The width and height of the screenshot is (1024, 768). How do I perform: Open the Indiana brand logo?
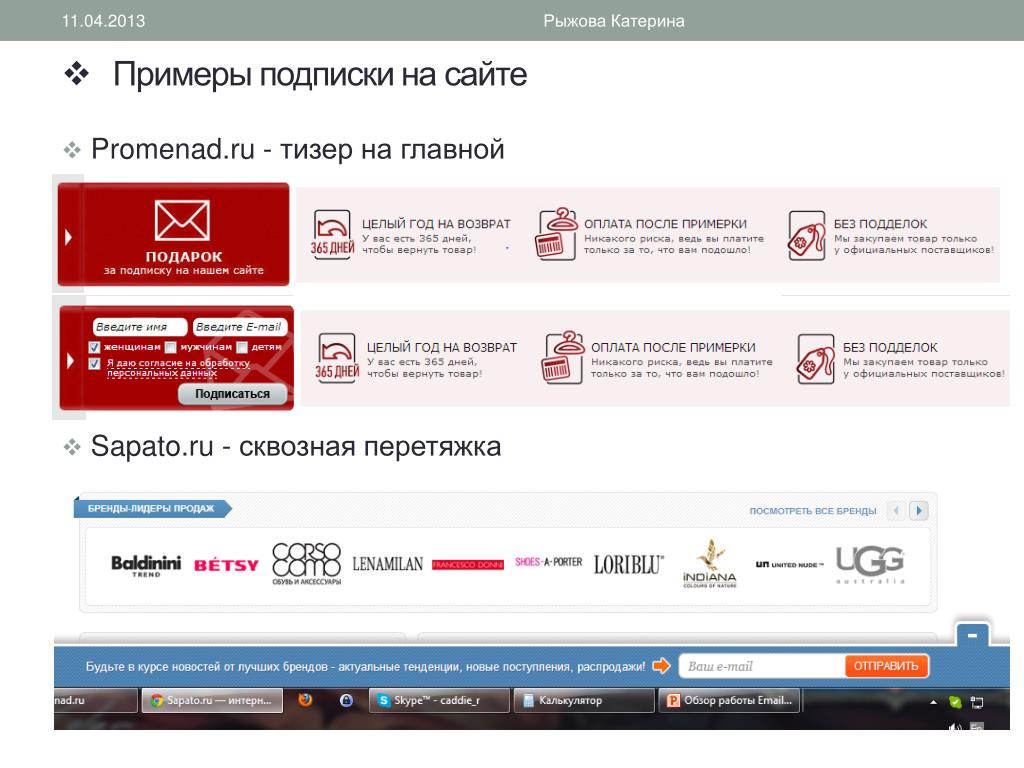pyautogui.click(x=710, y=564)
